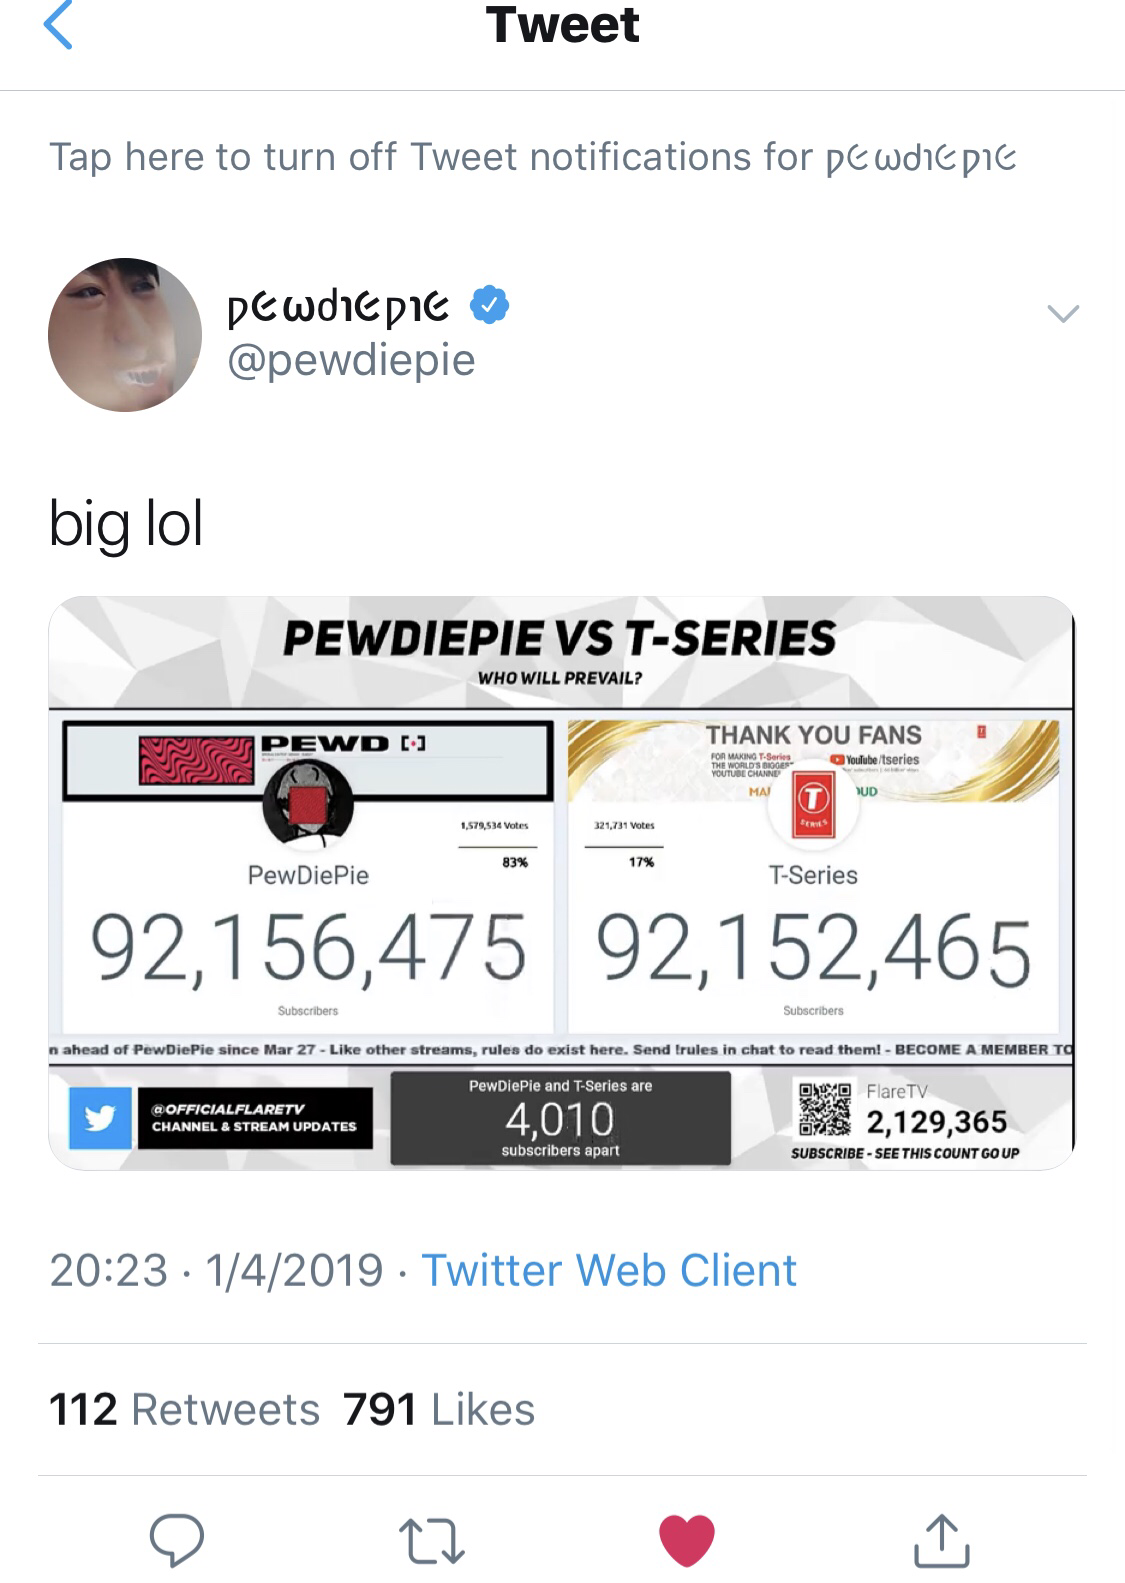This screenshot has height=1583, width=1125.
Task: View the 112 Retweets list
Action: pos(184,1409)
